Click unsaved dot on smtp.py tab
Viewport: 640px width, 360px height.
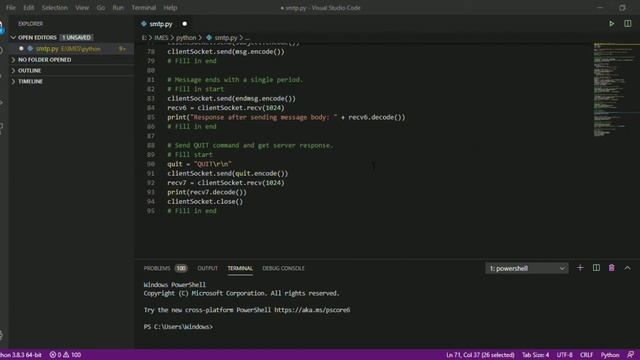[x=184, y=24]
